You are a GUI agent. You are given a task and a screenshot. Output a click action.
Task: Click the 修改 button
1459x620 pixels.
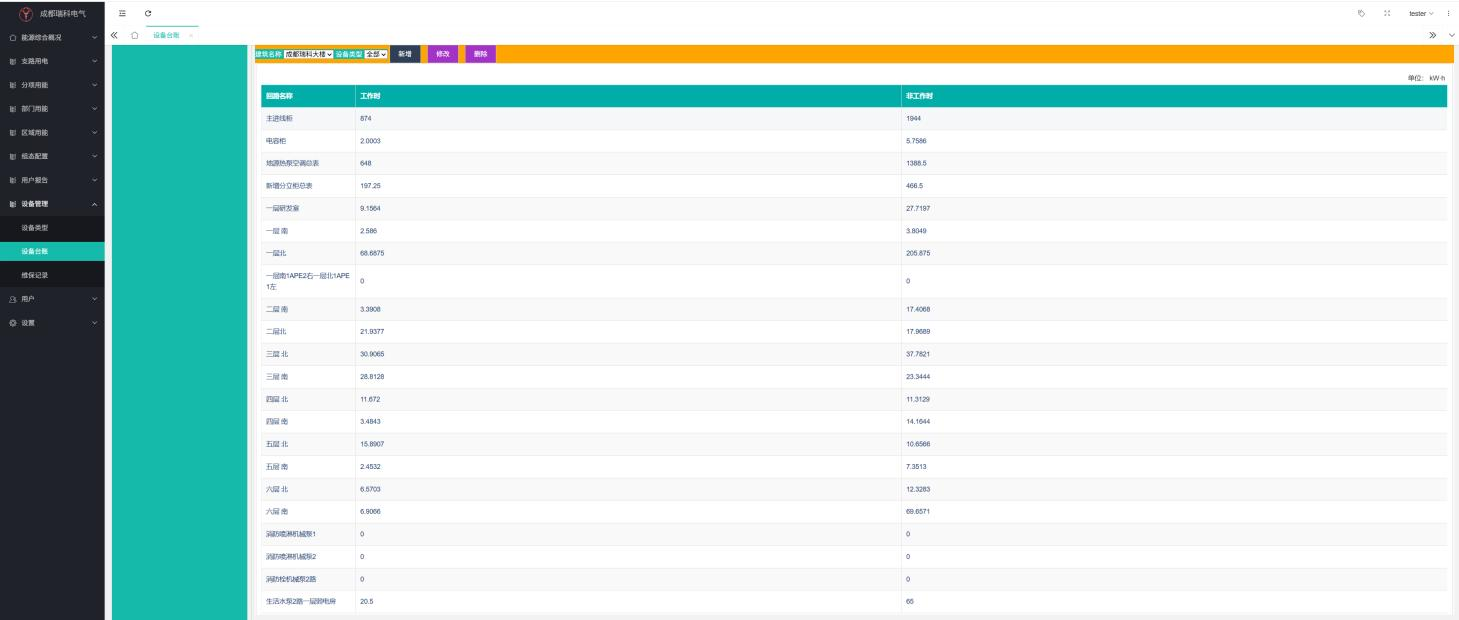(443, 54)
